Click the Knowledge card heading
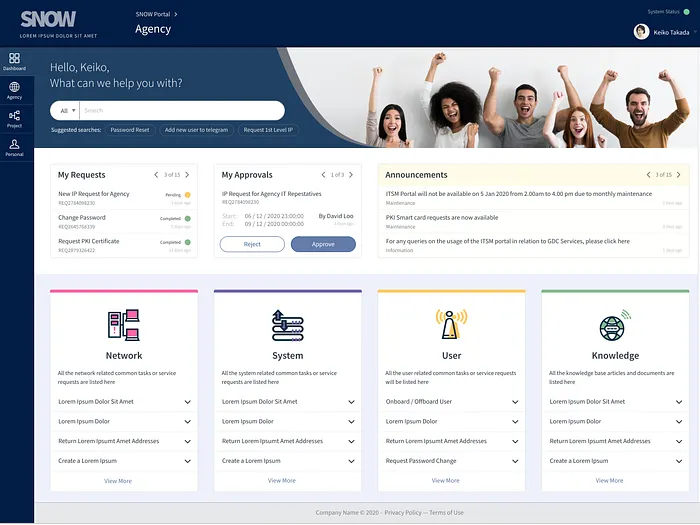The height and width of the screenshot is (525, 700). (615, 356)
